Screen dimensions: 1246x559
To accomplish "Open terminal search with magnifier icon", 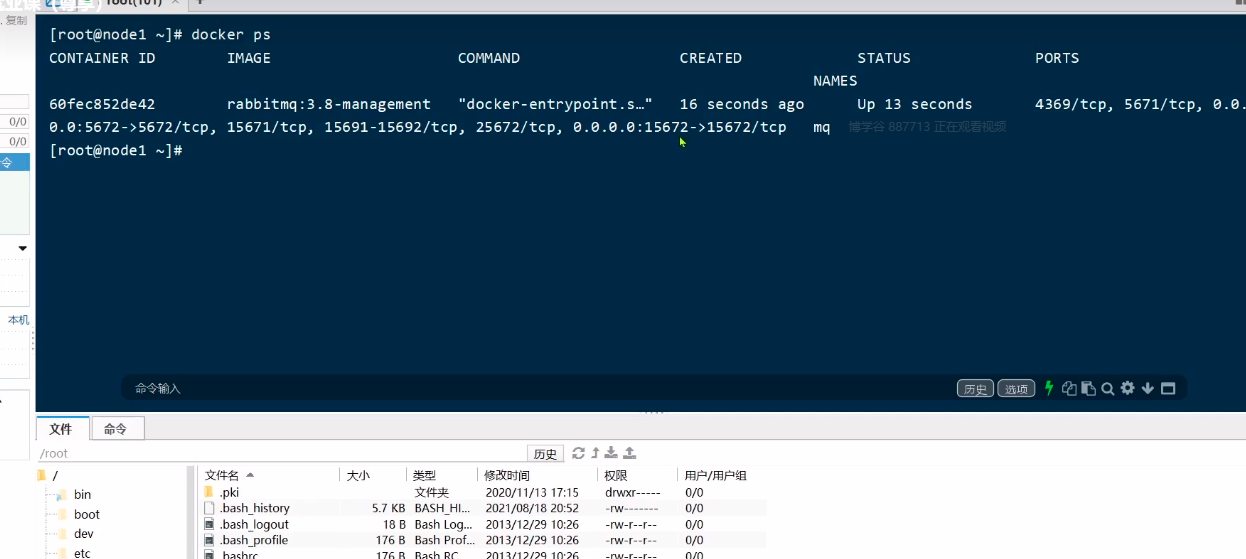I will tap(1108, 388).
